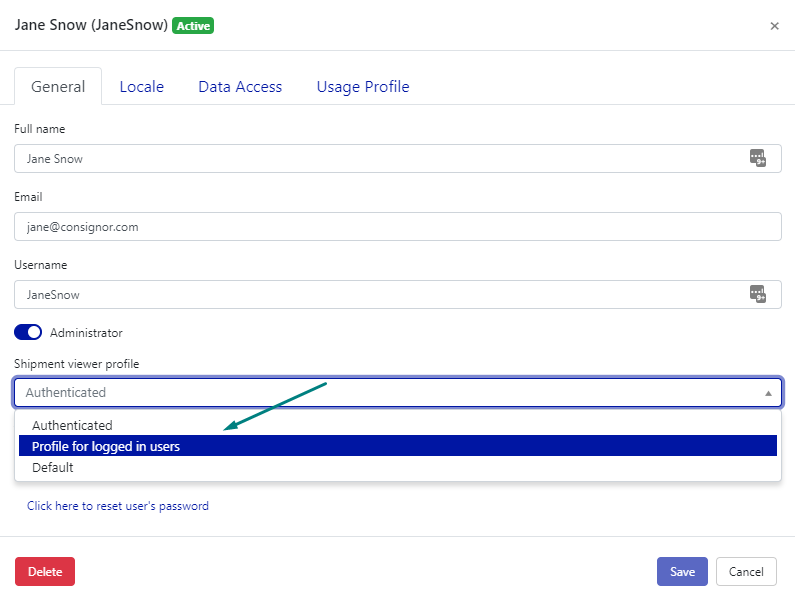The width and height of the screenshot is (795, 605).
Task: Click the password manager icon in Username field
Action: 757,294
